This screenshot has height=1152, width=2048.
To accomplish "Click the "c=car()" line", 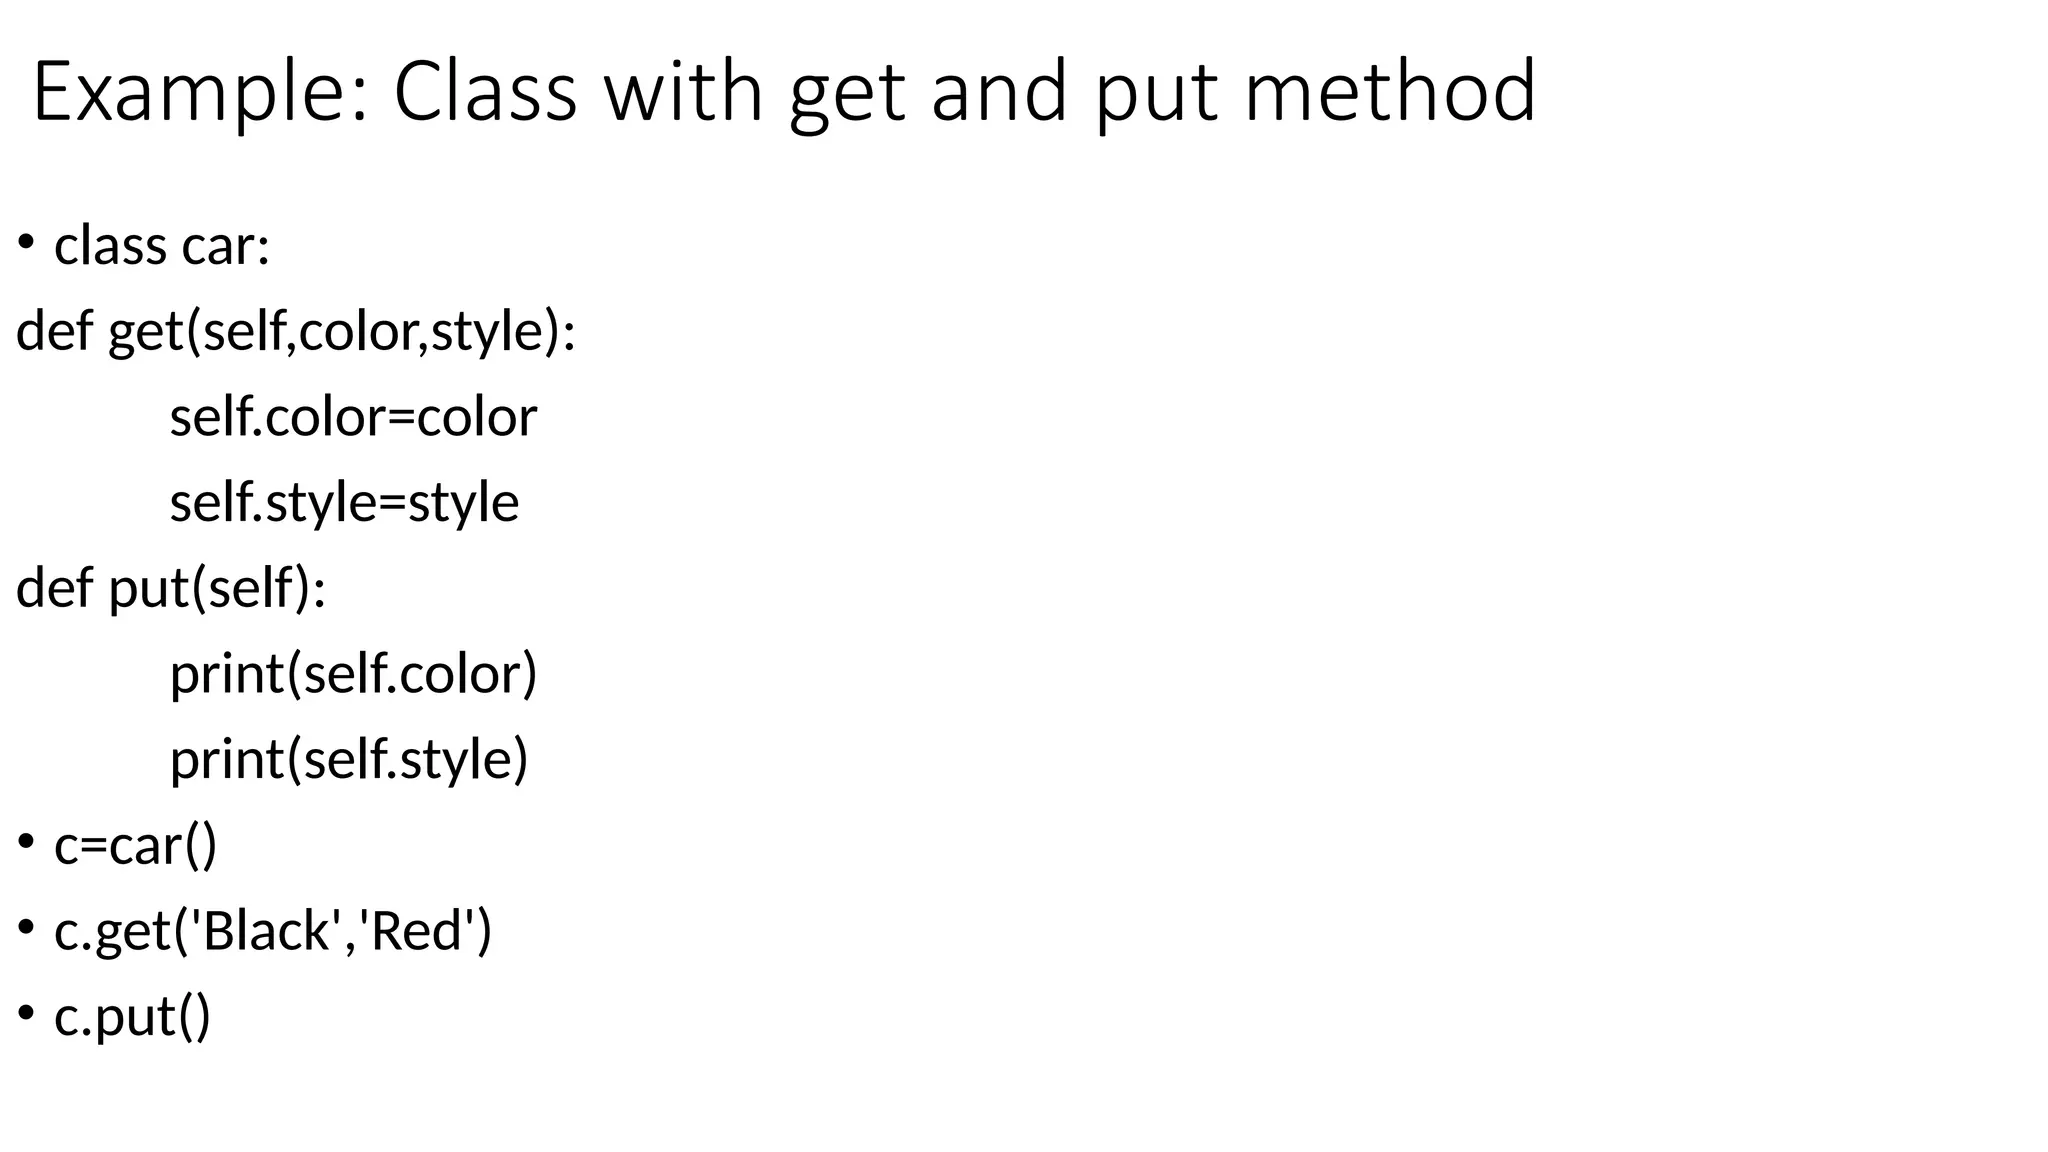I will click(x=135, y=845).
